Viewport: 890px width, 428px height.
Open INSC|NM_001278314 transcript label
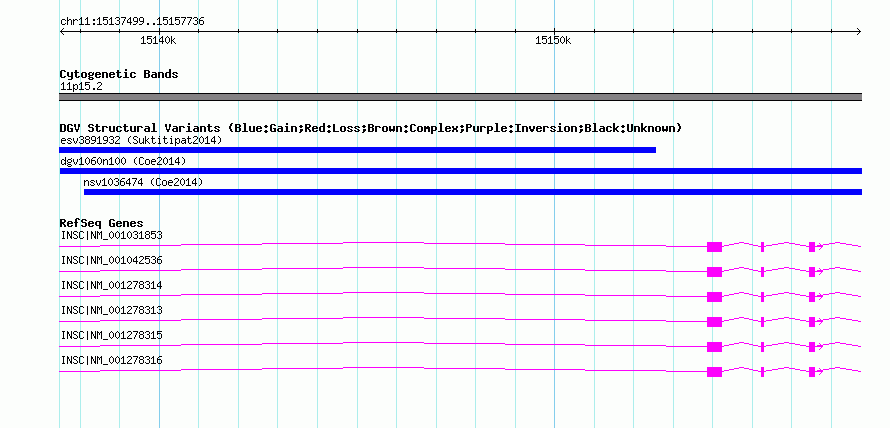point(112,285)
